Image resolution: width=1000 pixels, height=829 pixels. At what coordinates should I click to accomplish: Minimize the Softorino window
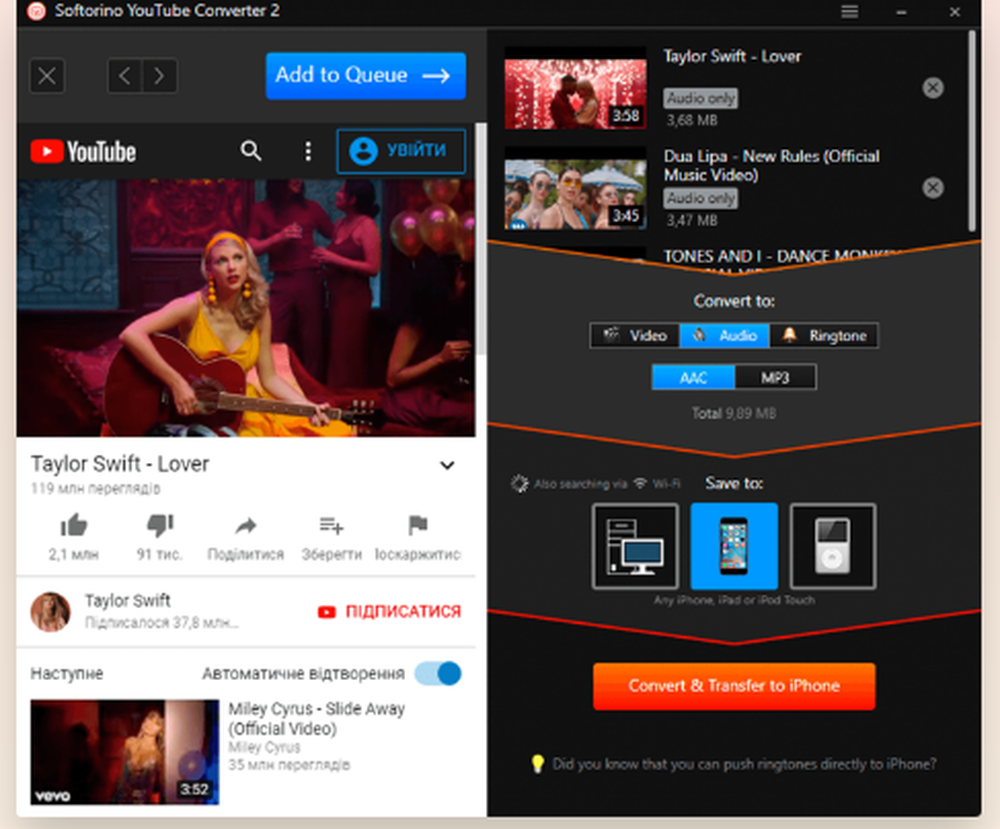point(901,11)
